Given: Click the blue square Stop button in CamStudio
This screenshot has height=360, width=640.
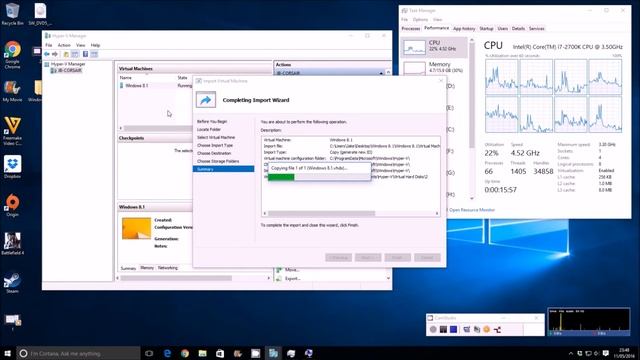Looking at the screenshot, I should point(453,329).
